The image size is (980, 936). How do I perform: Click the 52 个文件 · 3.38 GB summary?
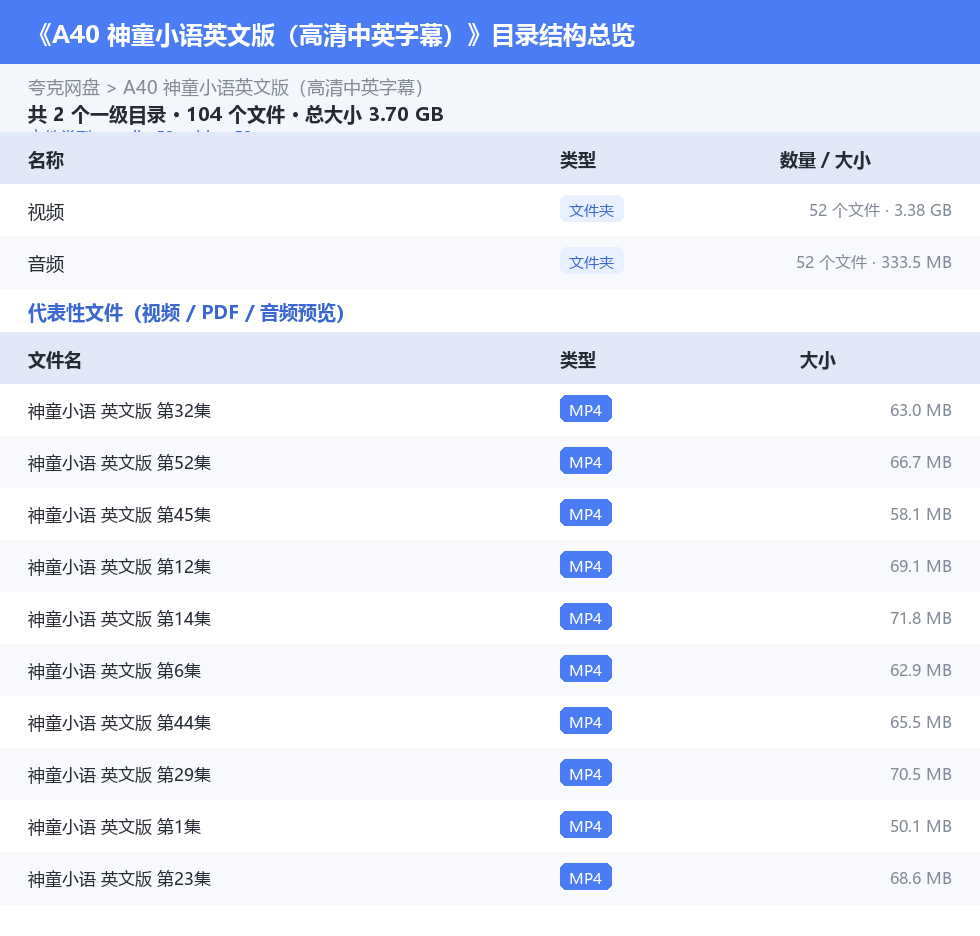[x=880, y=210]
